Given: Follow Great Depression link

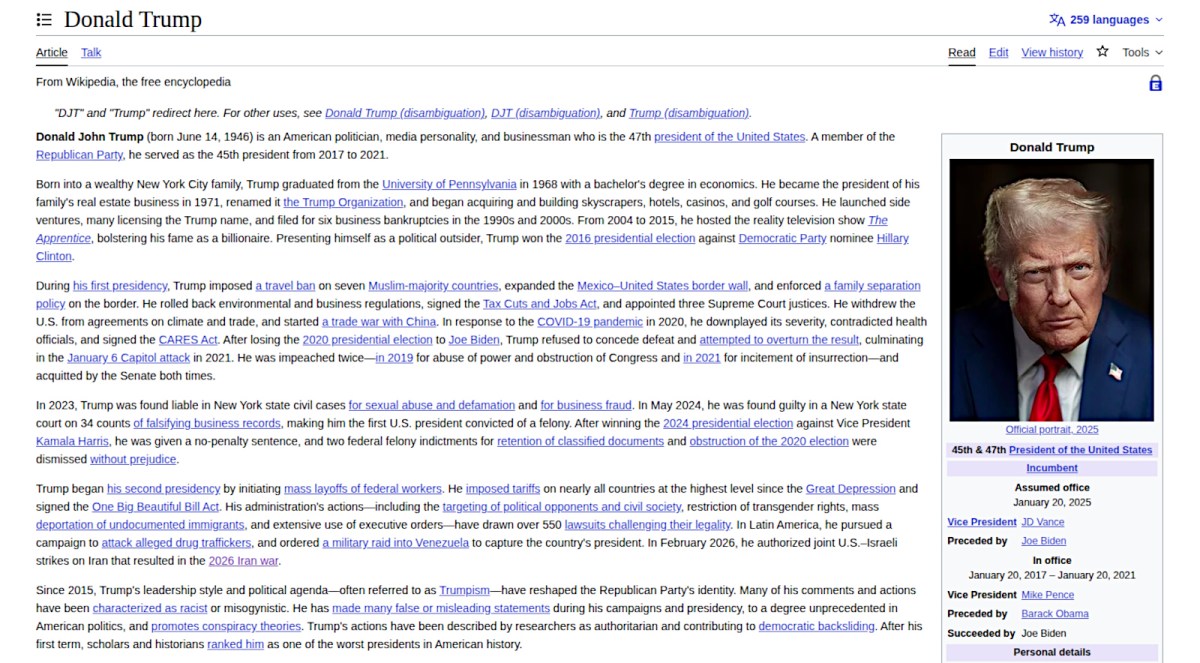Looking at the screenshot, I should pos(851,489).
